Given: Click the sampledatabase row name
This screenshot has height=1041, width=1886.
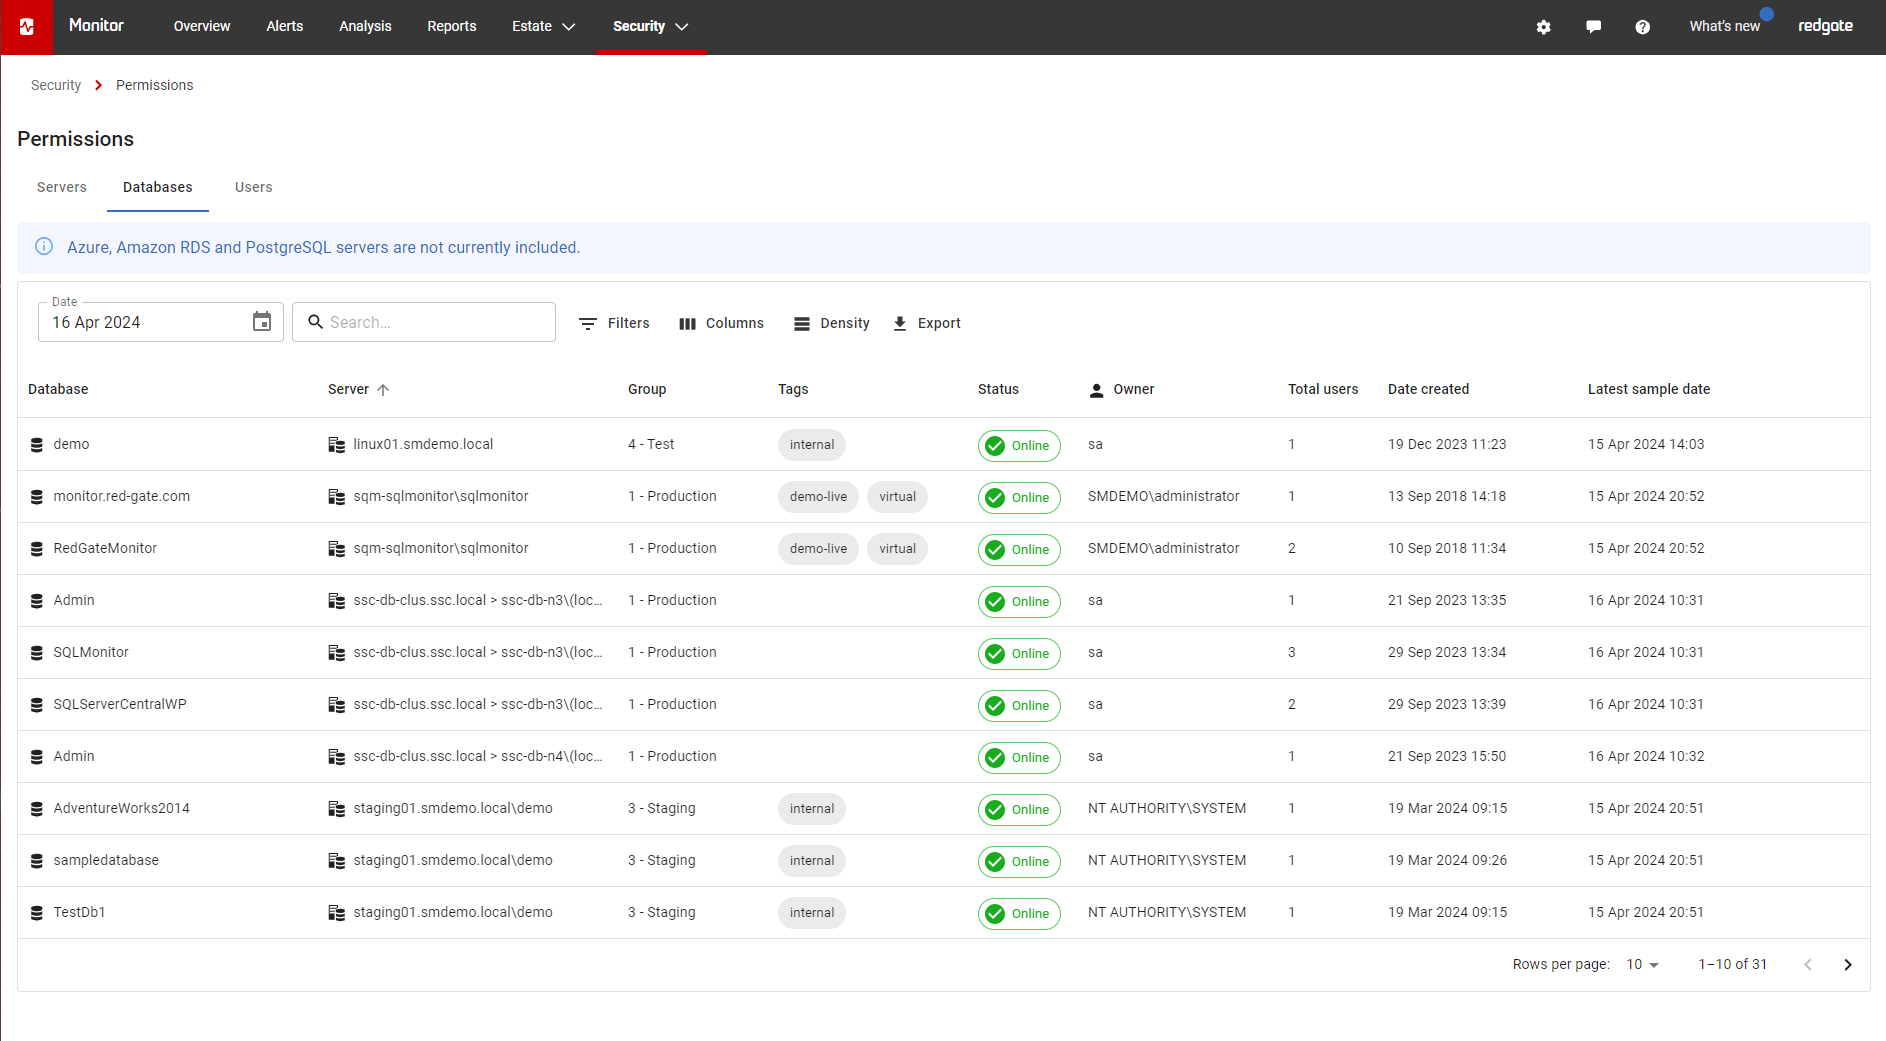Looking at the screenshot, I should 106,861.
